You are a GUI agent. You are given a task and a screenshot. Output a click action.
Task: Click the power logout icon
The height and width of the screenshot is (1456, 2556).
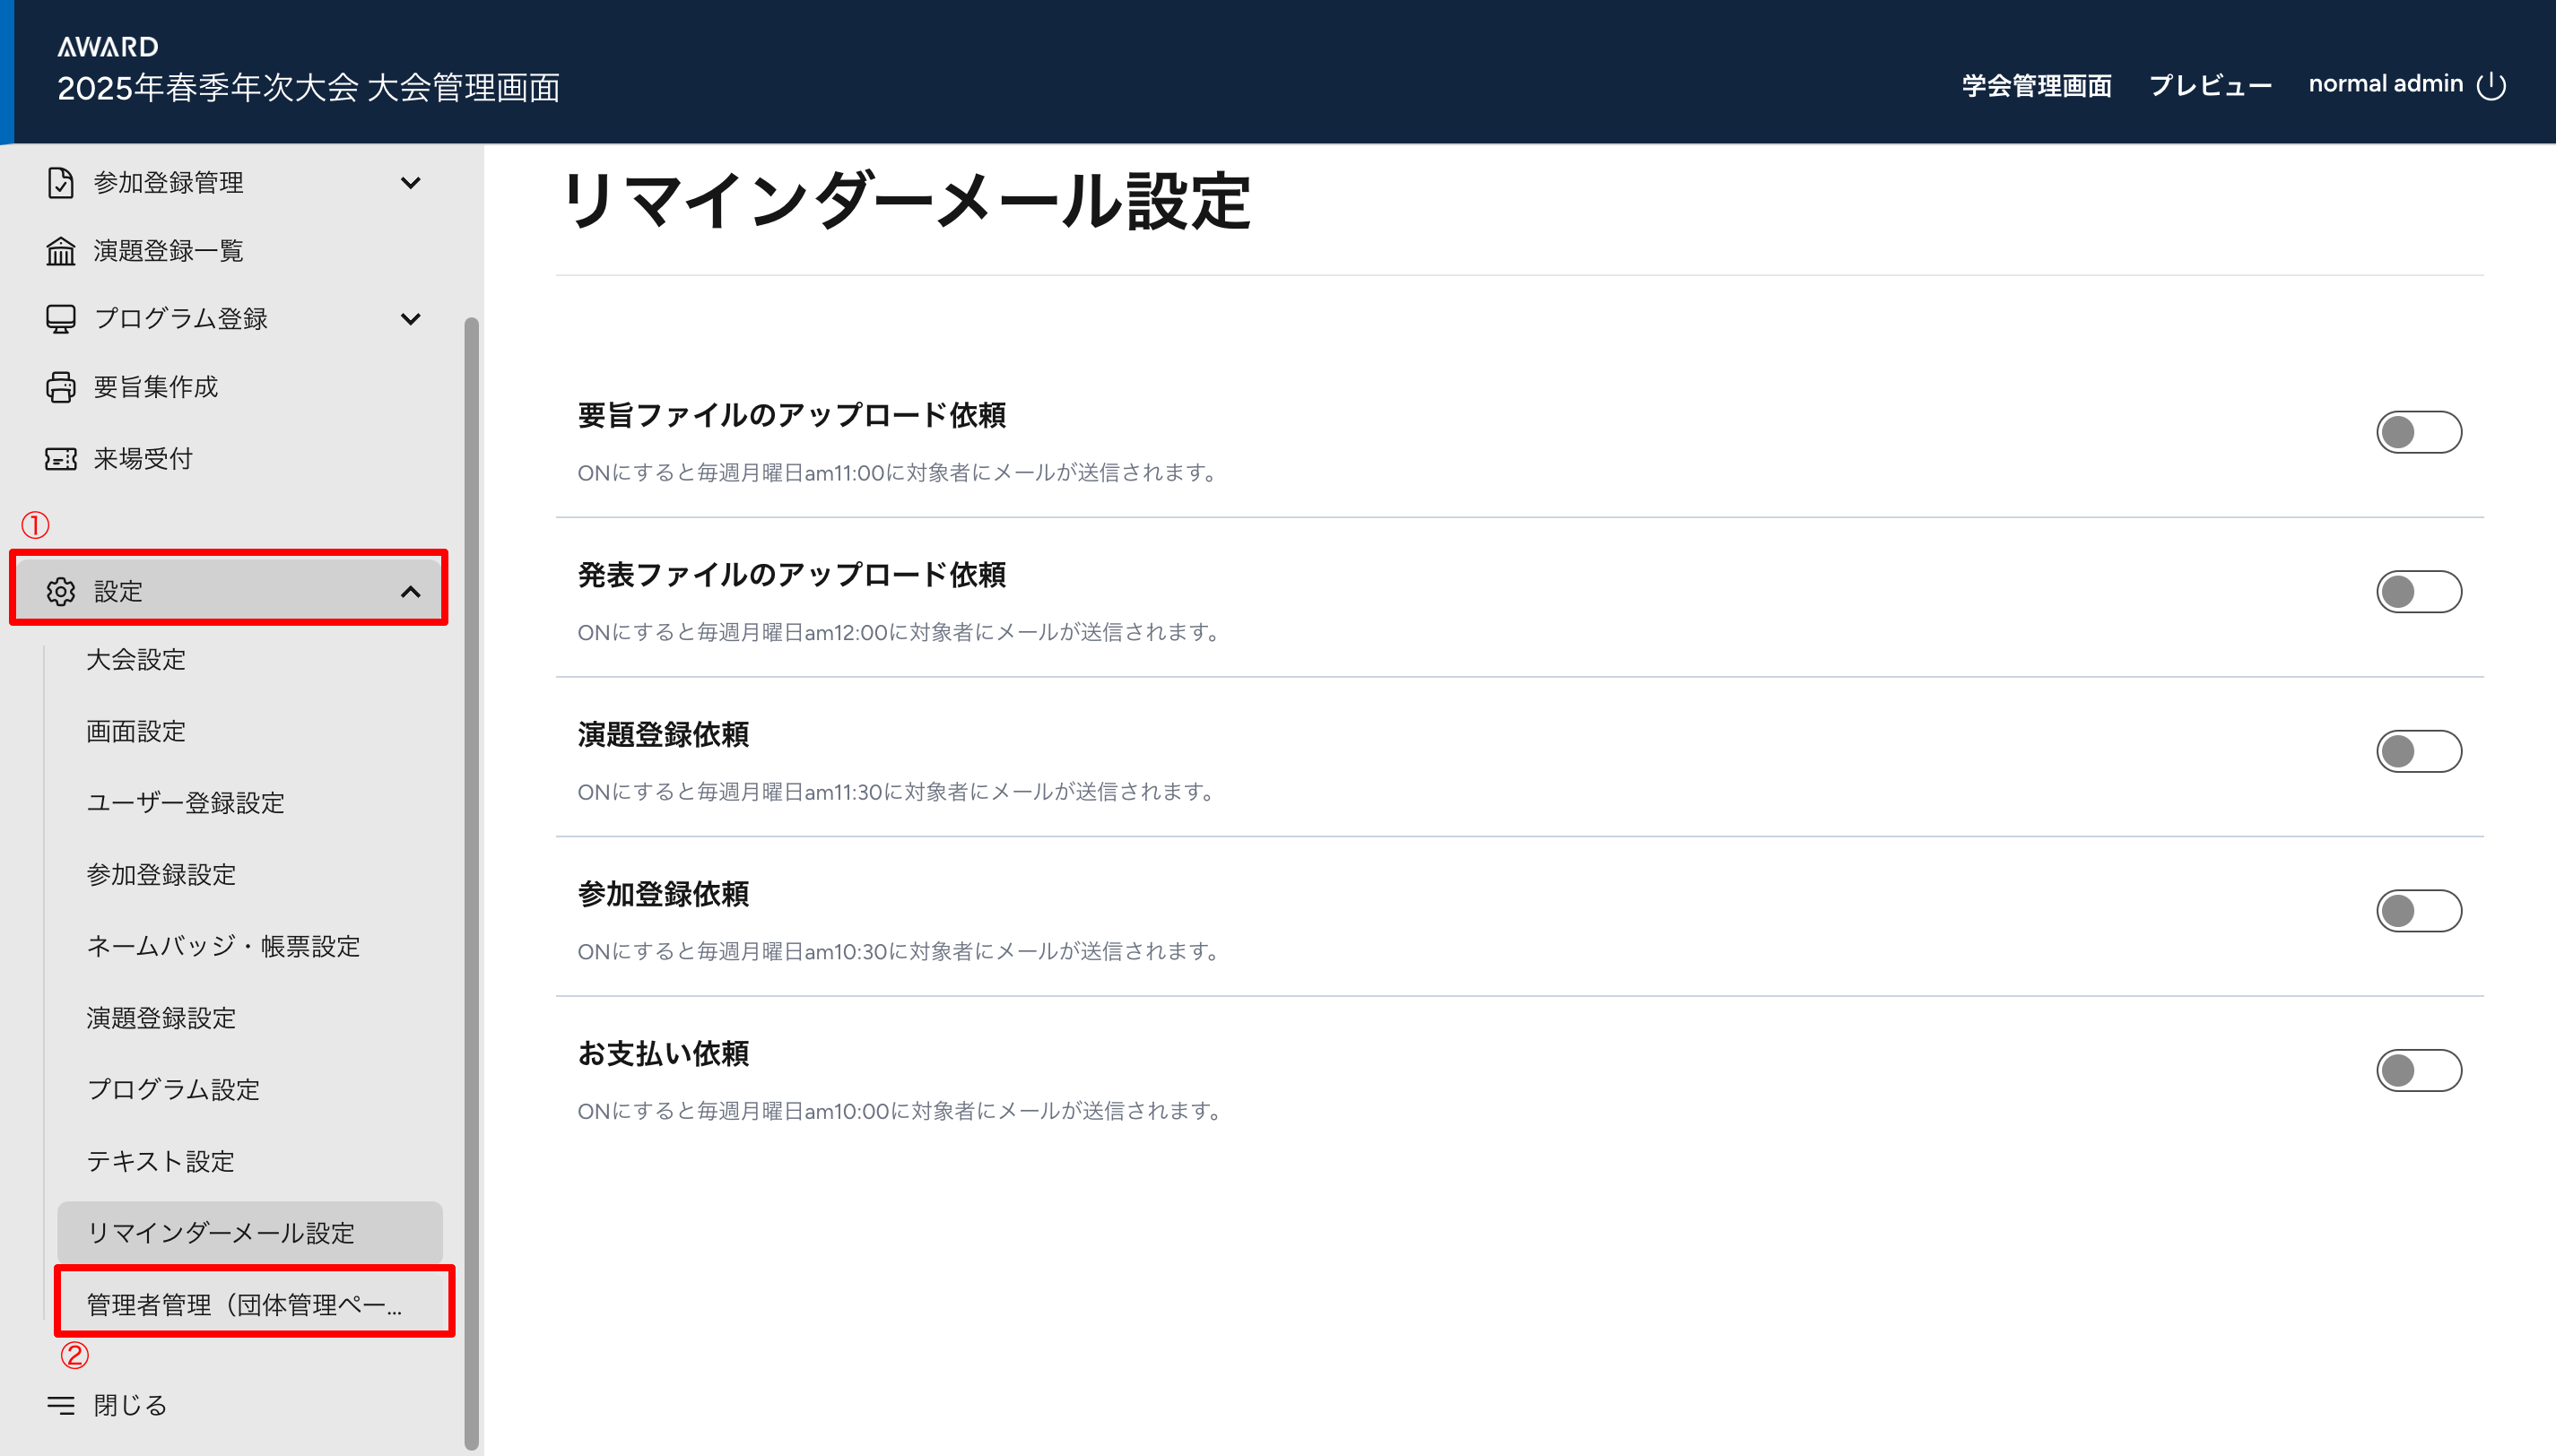pos(2491,85)
